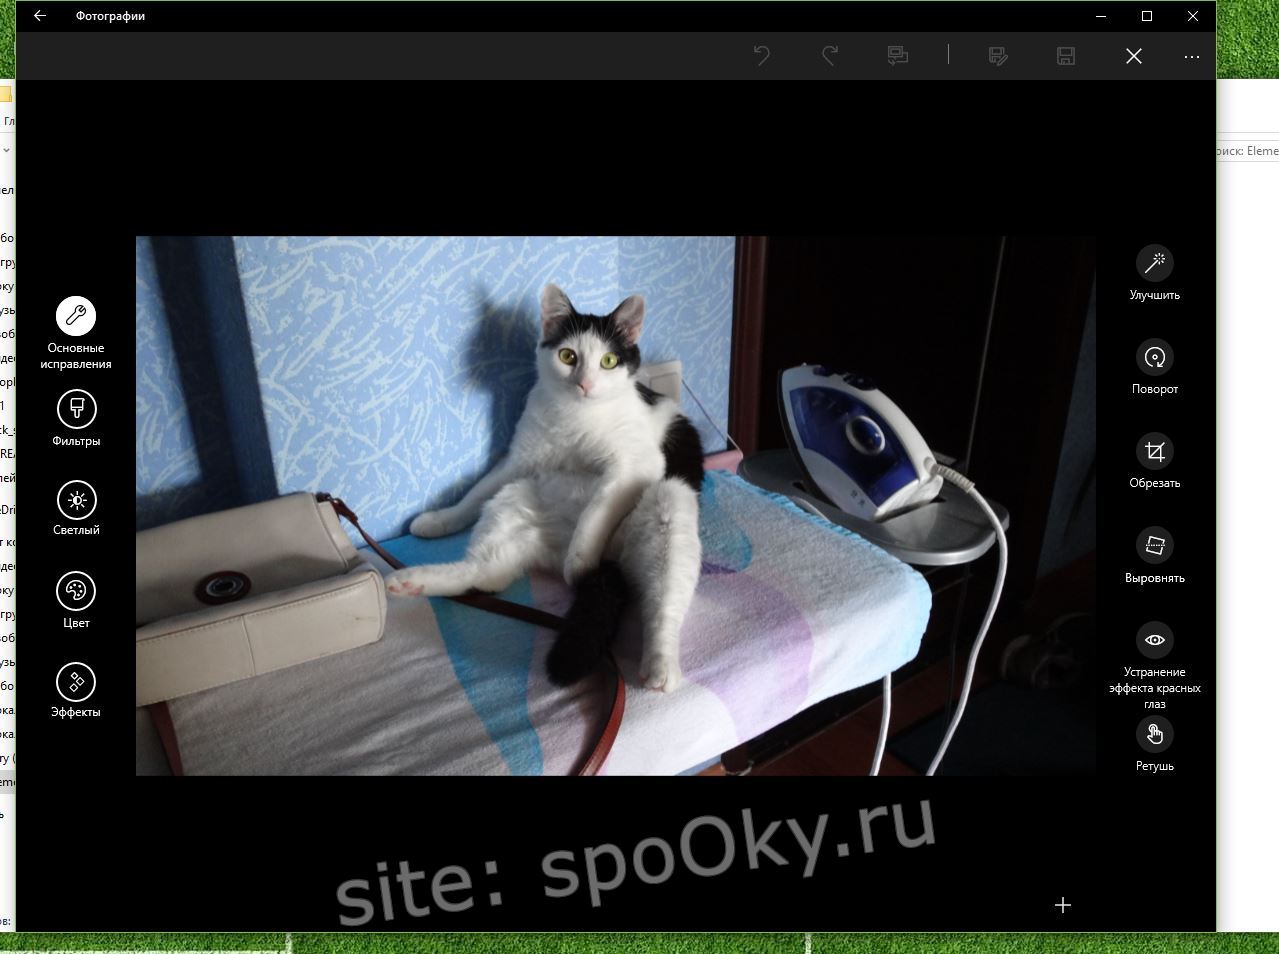1279x954 pixels.
Task: Switch to the Фильтры section
Action: pyautogui.click(x=76, y=408)
